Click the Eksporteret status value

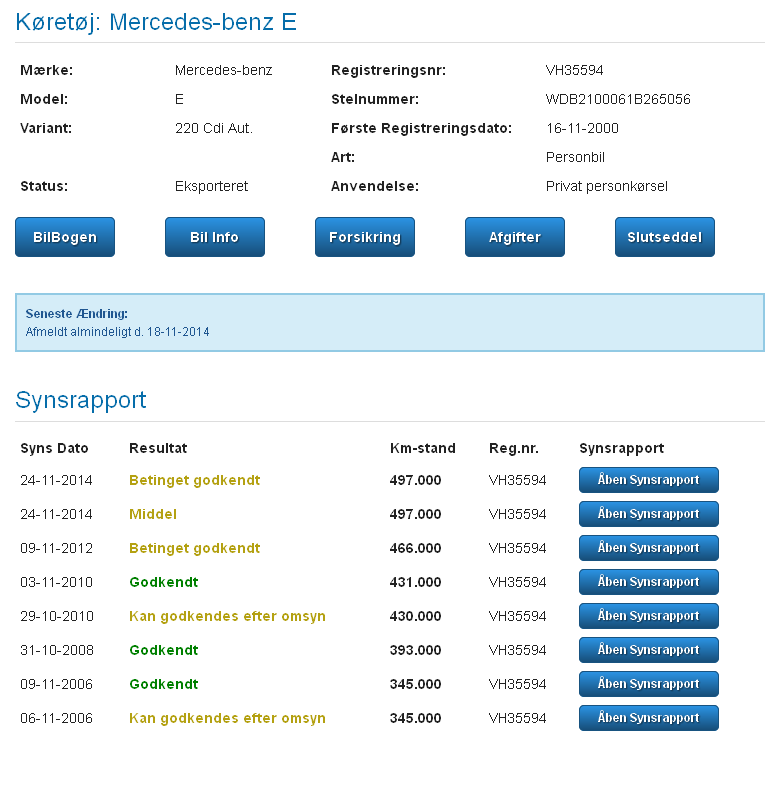211,186
